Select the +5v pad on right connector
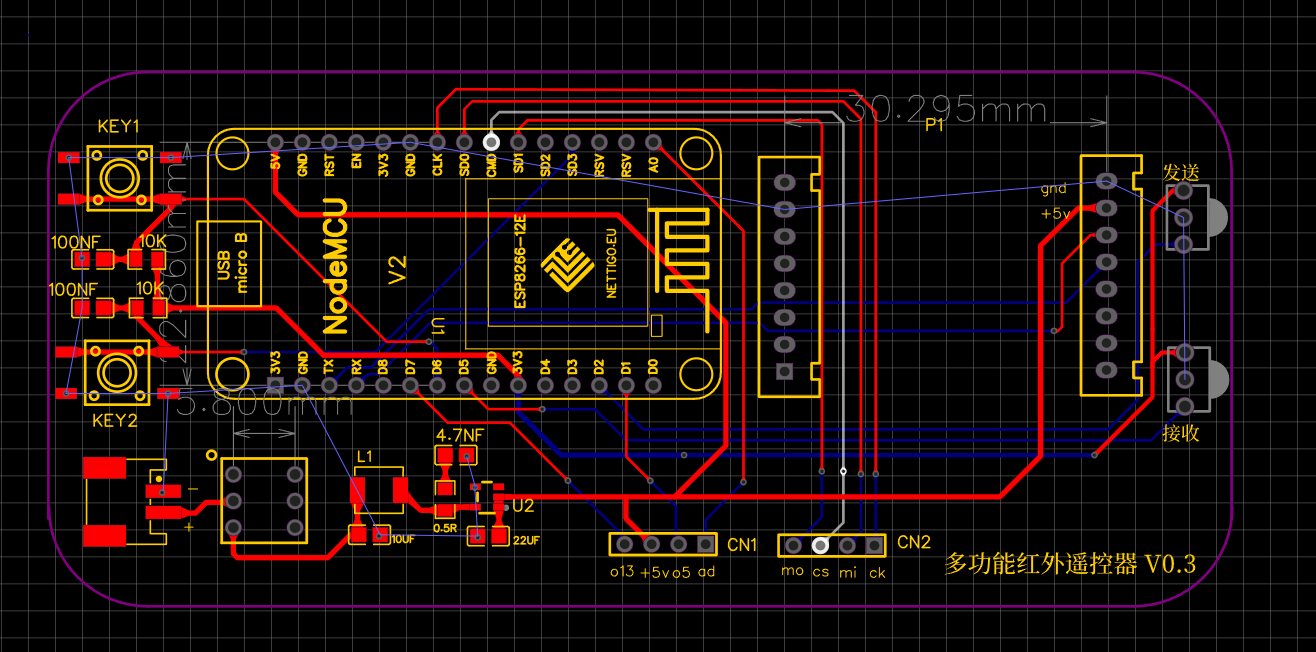Viewport: 1316px width, 652px height. tap(1105, 208)
